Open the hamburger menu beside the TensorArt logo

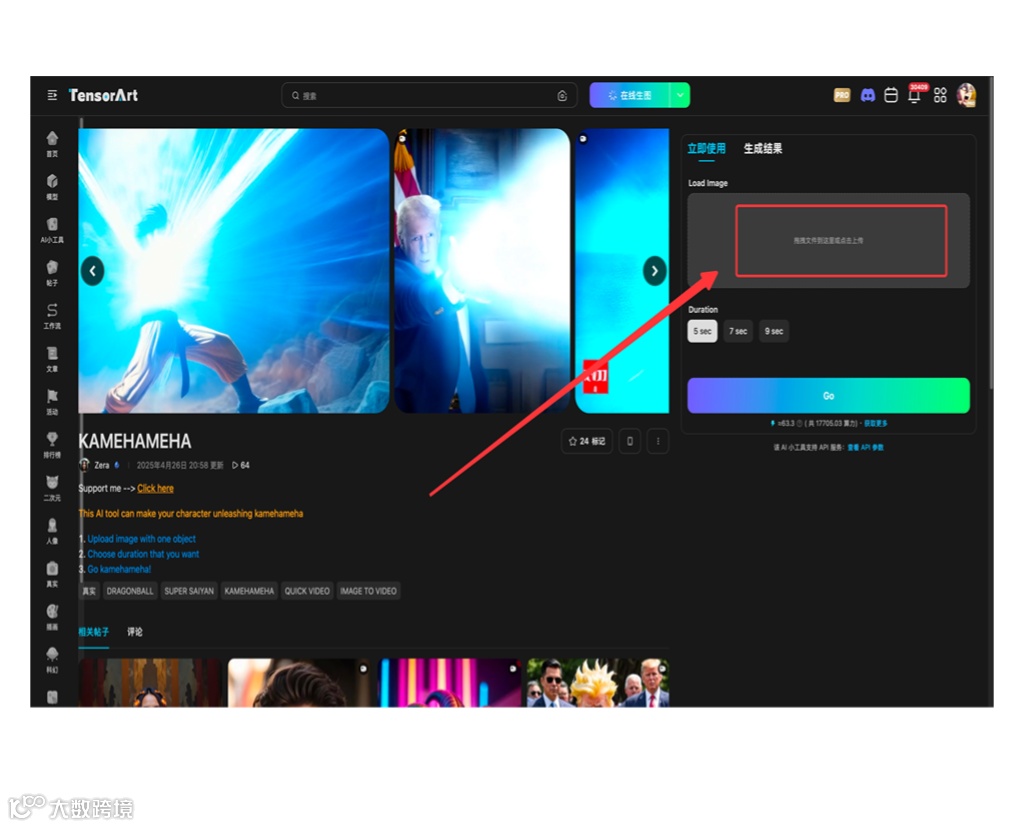pos(52,96)
